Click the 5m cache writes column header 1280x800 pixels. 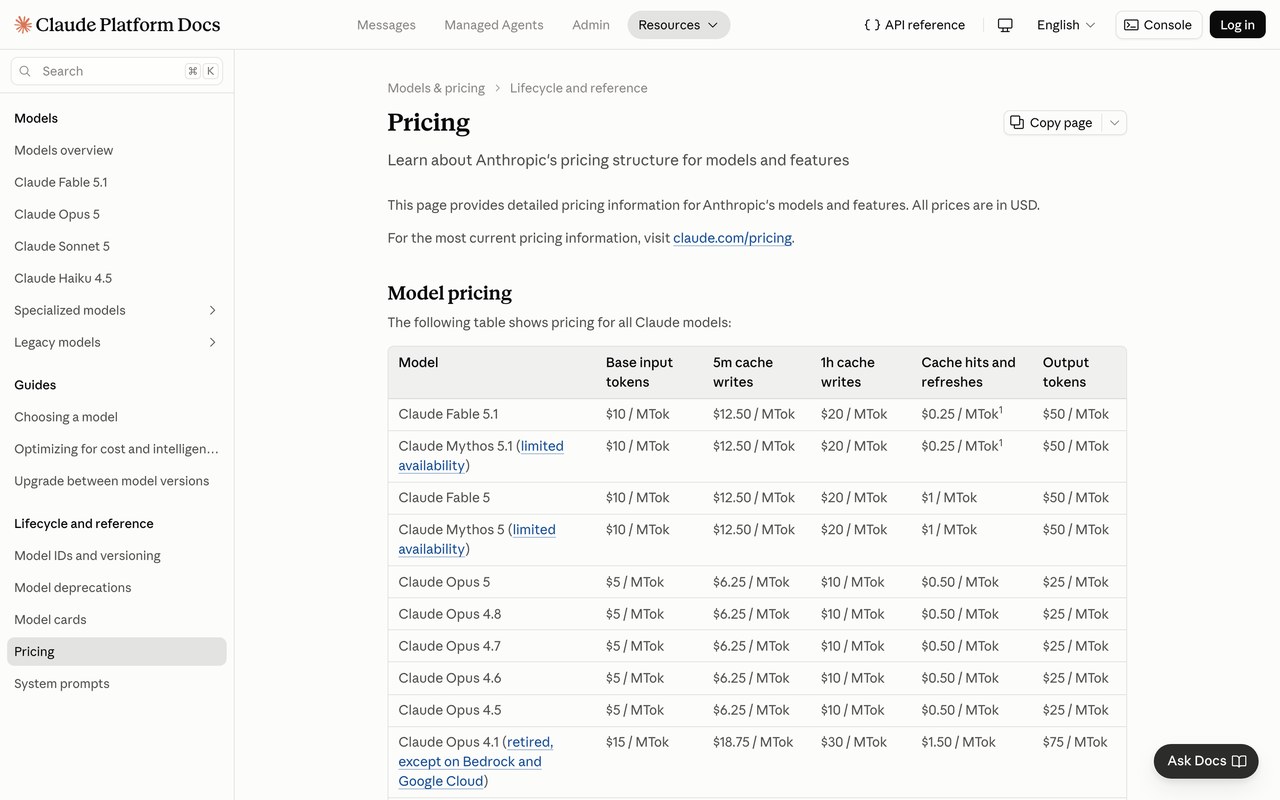[743, 372]
